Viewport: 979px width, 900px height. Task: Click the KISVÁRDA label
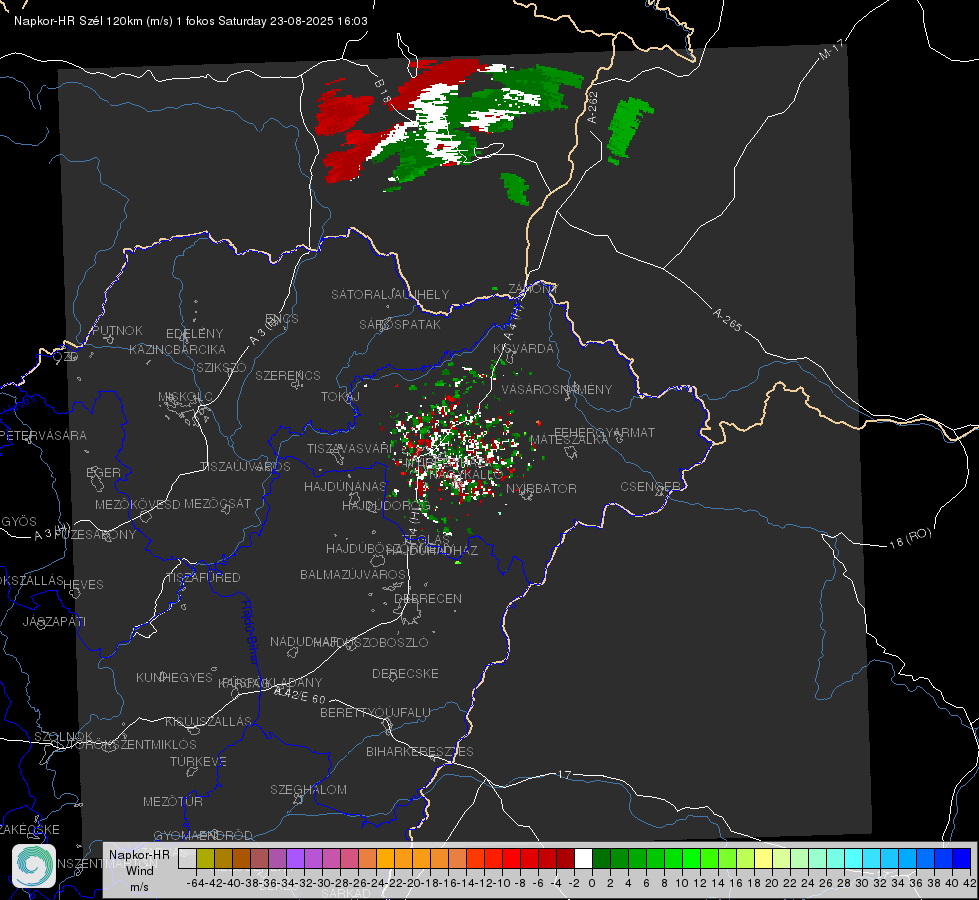523,349
